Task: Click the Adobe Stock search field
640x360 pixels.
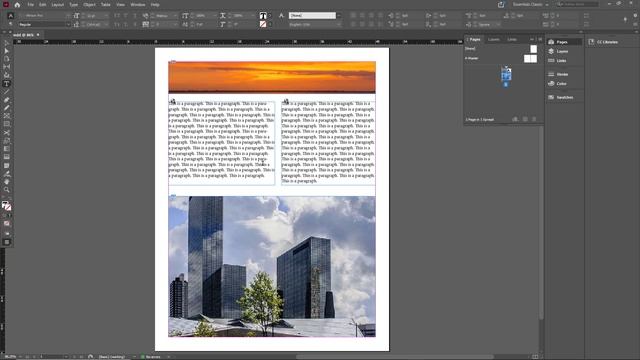Action: (x=577, y=4)
